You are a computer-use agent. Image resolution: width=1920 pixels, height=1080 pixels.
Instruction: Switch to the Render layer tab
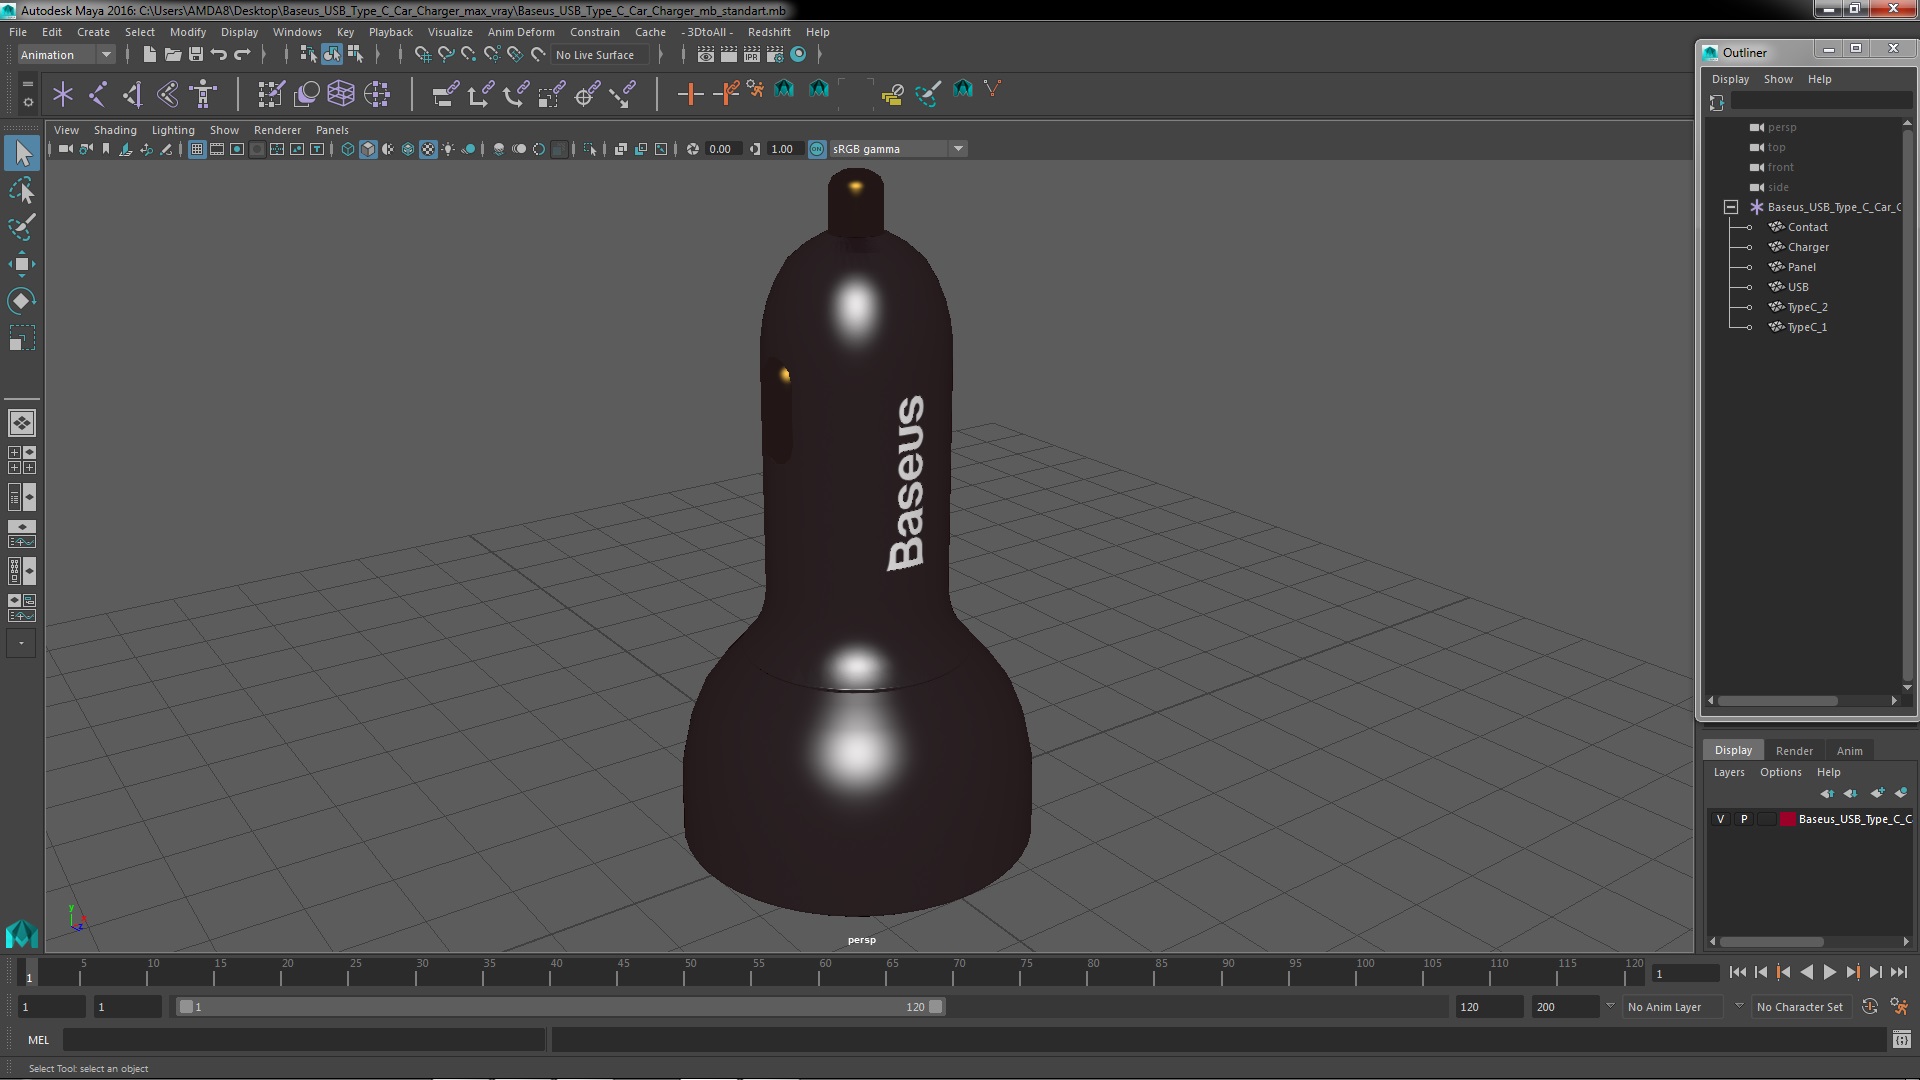coord(1794,751)
